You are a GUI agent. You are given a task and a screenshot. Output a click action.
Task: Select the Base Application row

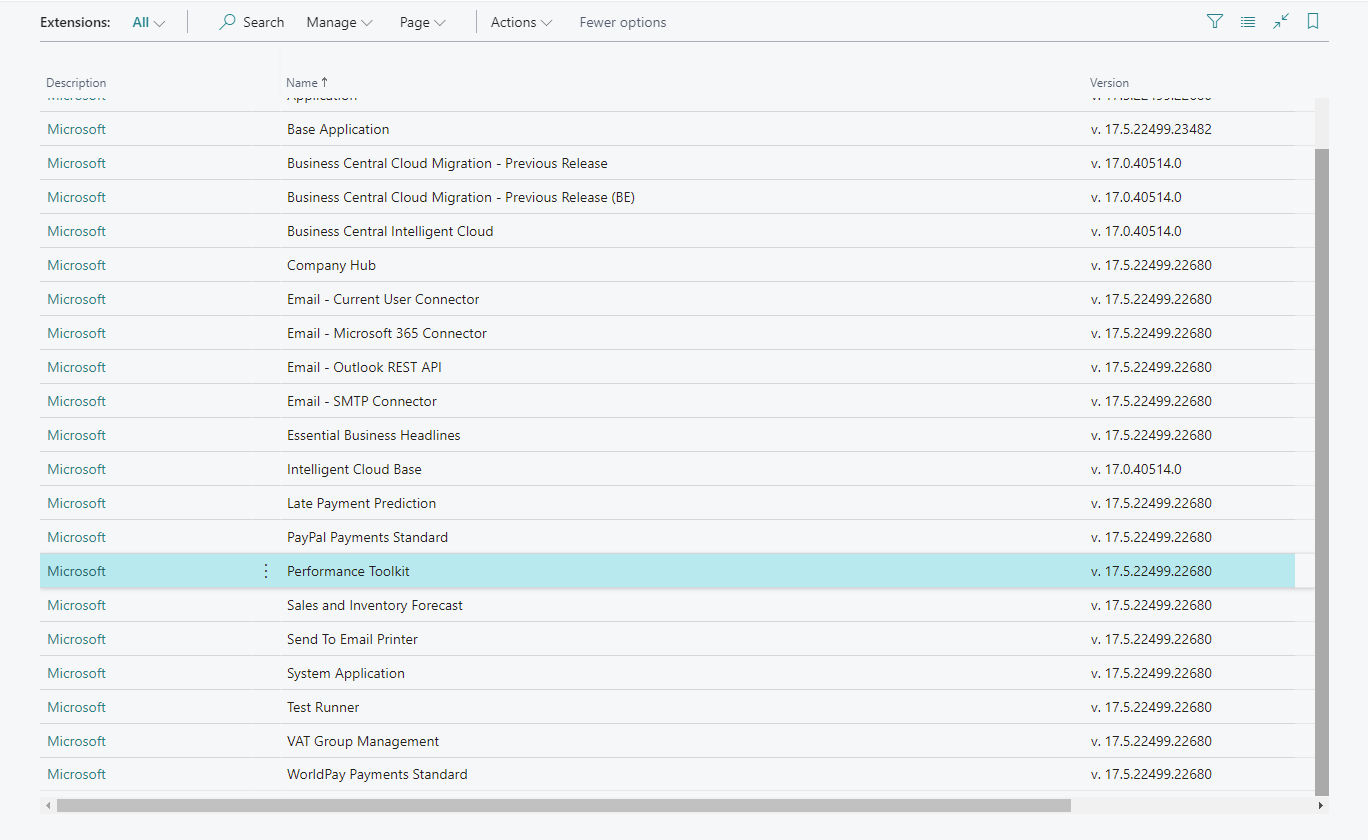coord(667,129)
